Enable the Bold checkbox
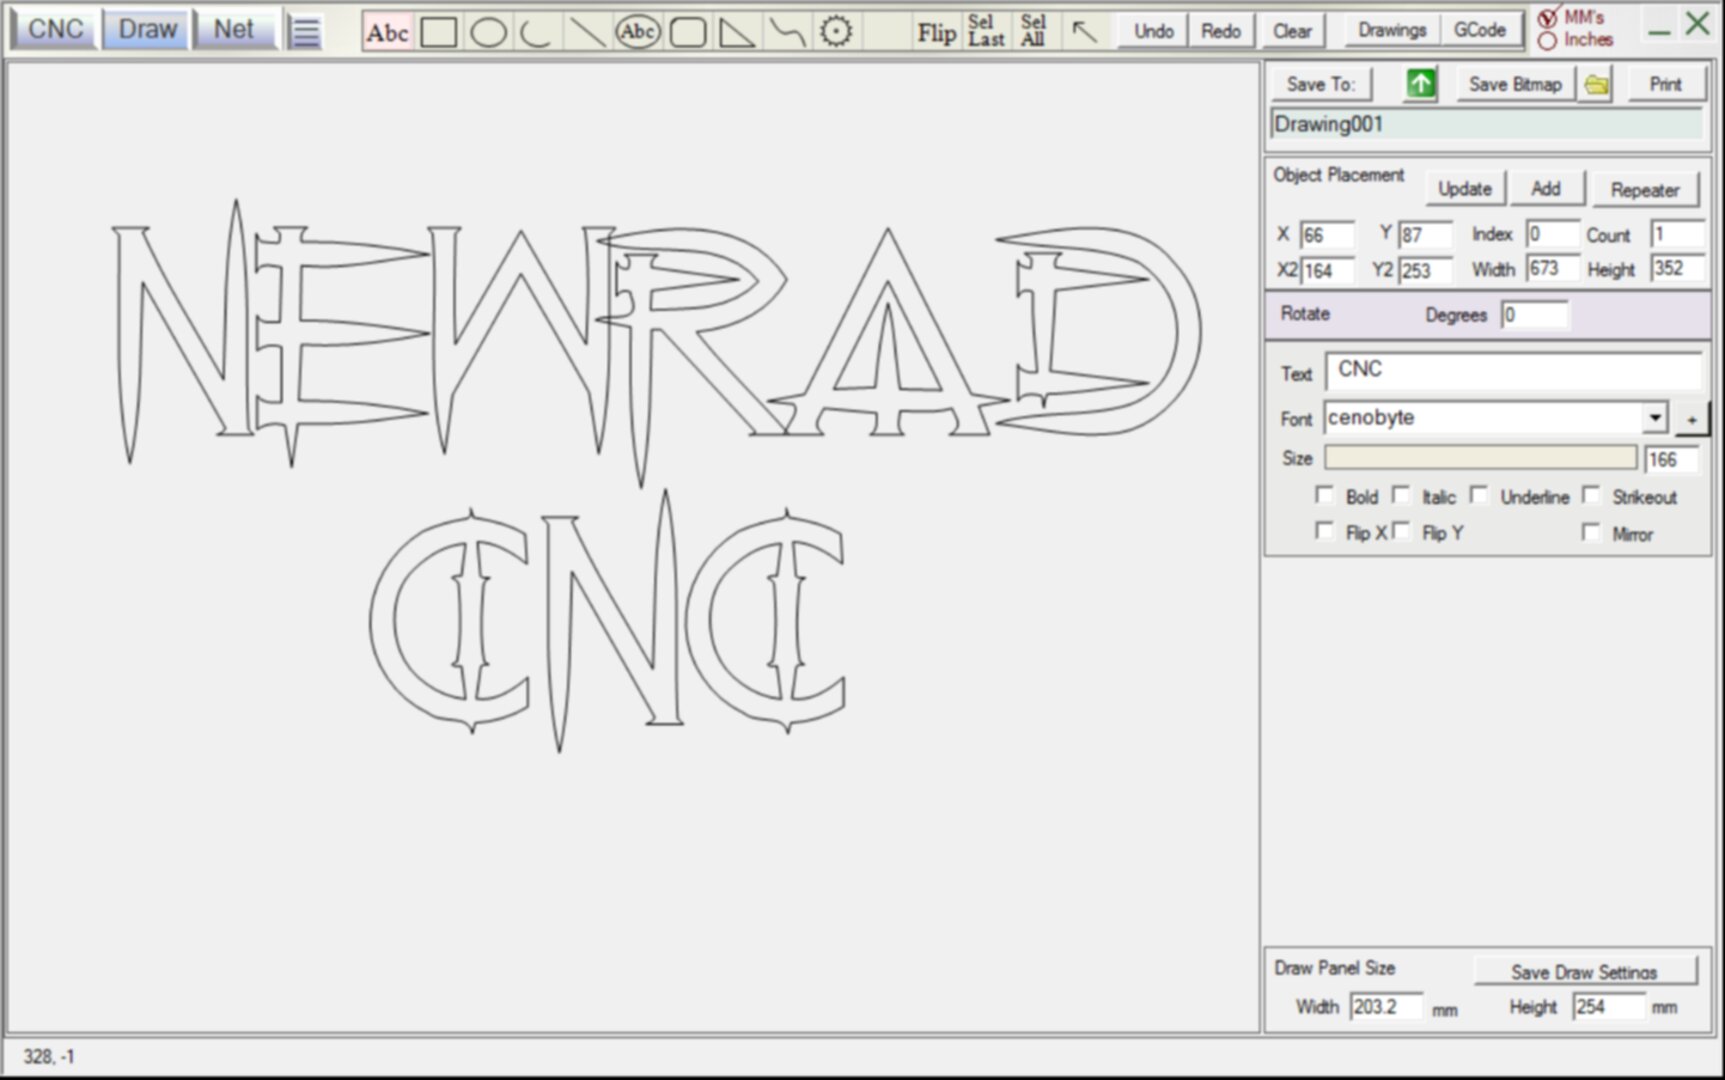The width and height of the screenshot is (1725, 1080). [1325, 496]
